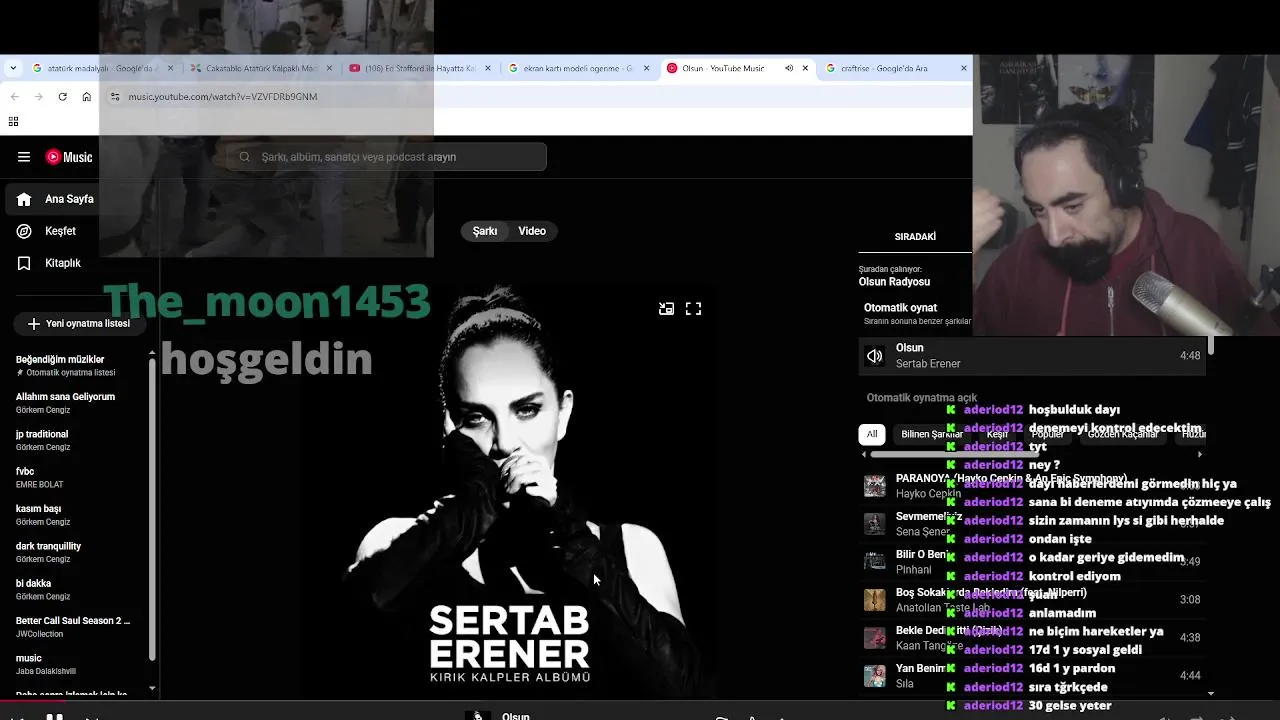1280x720 pixels.
Task: Open music playlist by Jaba Dalakishvili
Action: click(46, 664)
